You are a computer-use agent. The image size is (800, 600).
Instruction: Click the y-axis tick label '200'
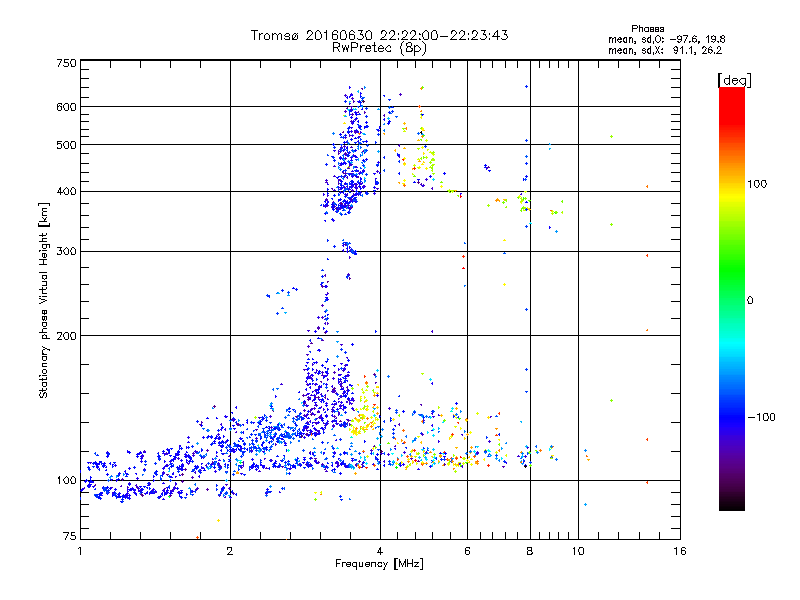[x=66, y=336]
